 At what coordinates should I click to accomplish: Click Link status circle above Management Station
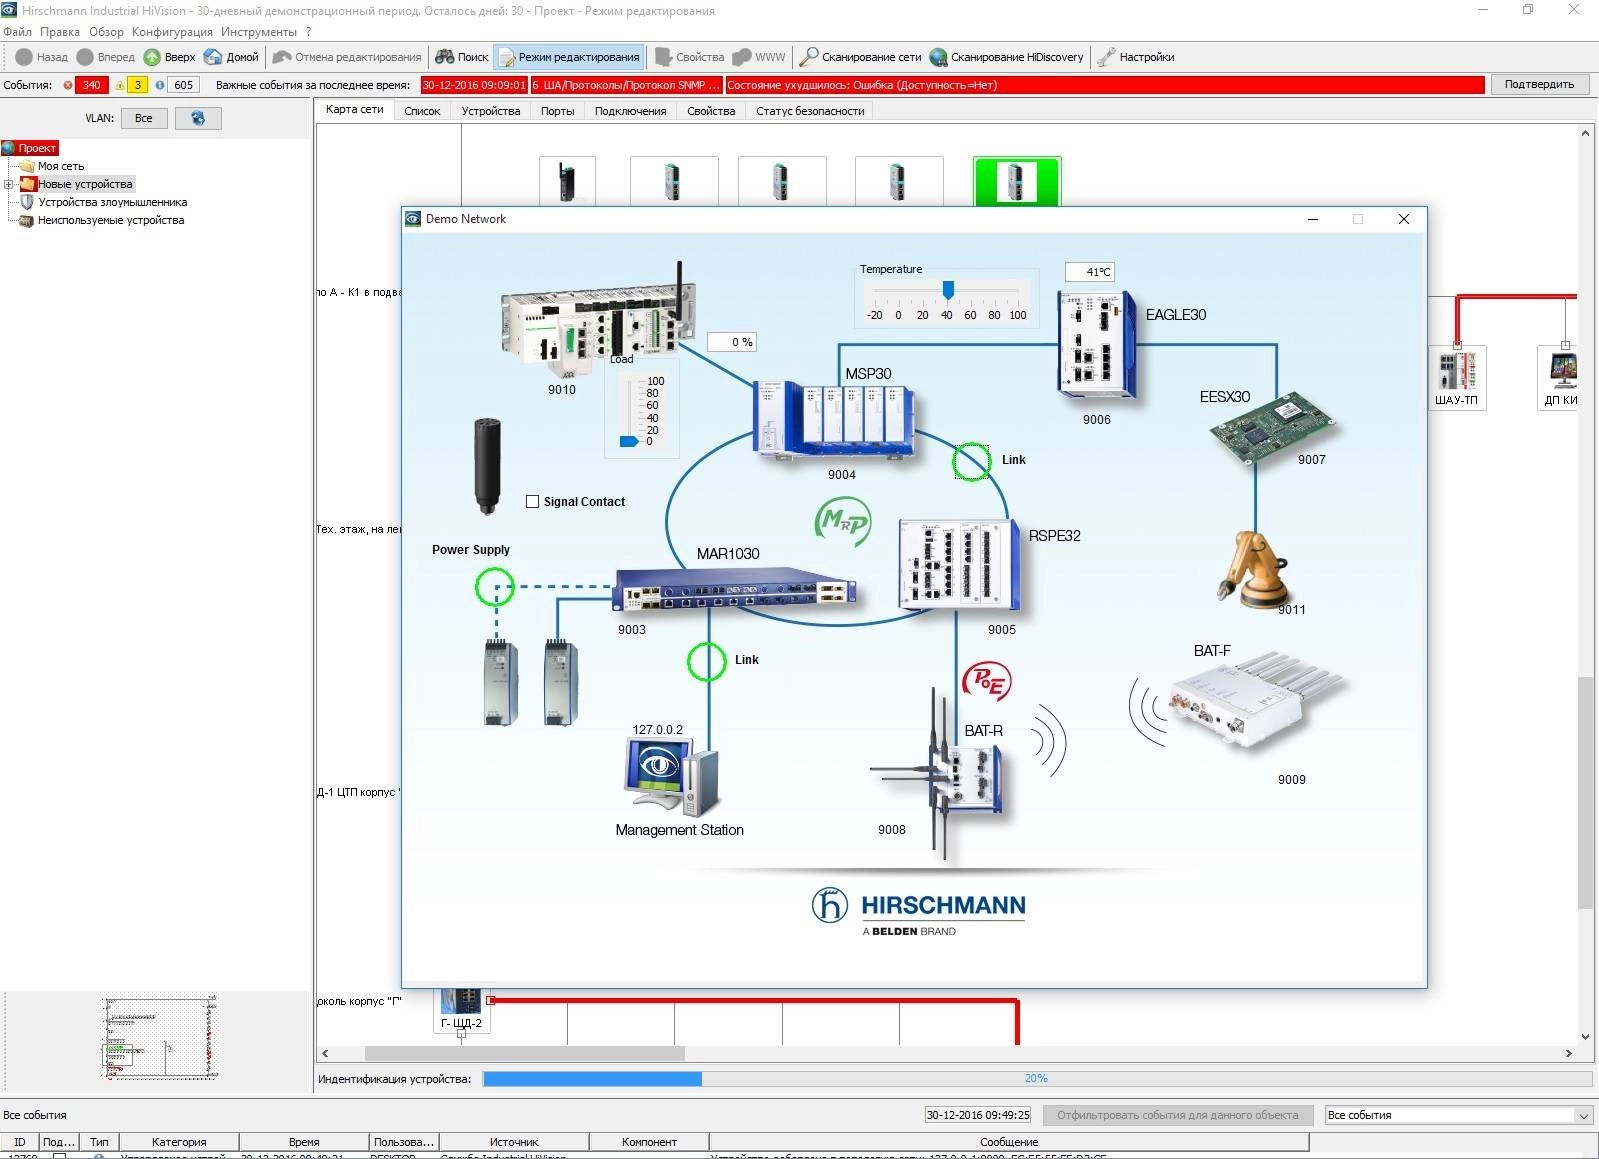point(706,661)
